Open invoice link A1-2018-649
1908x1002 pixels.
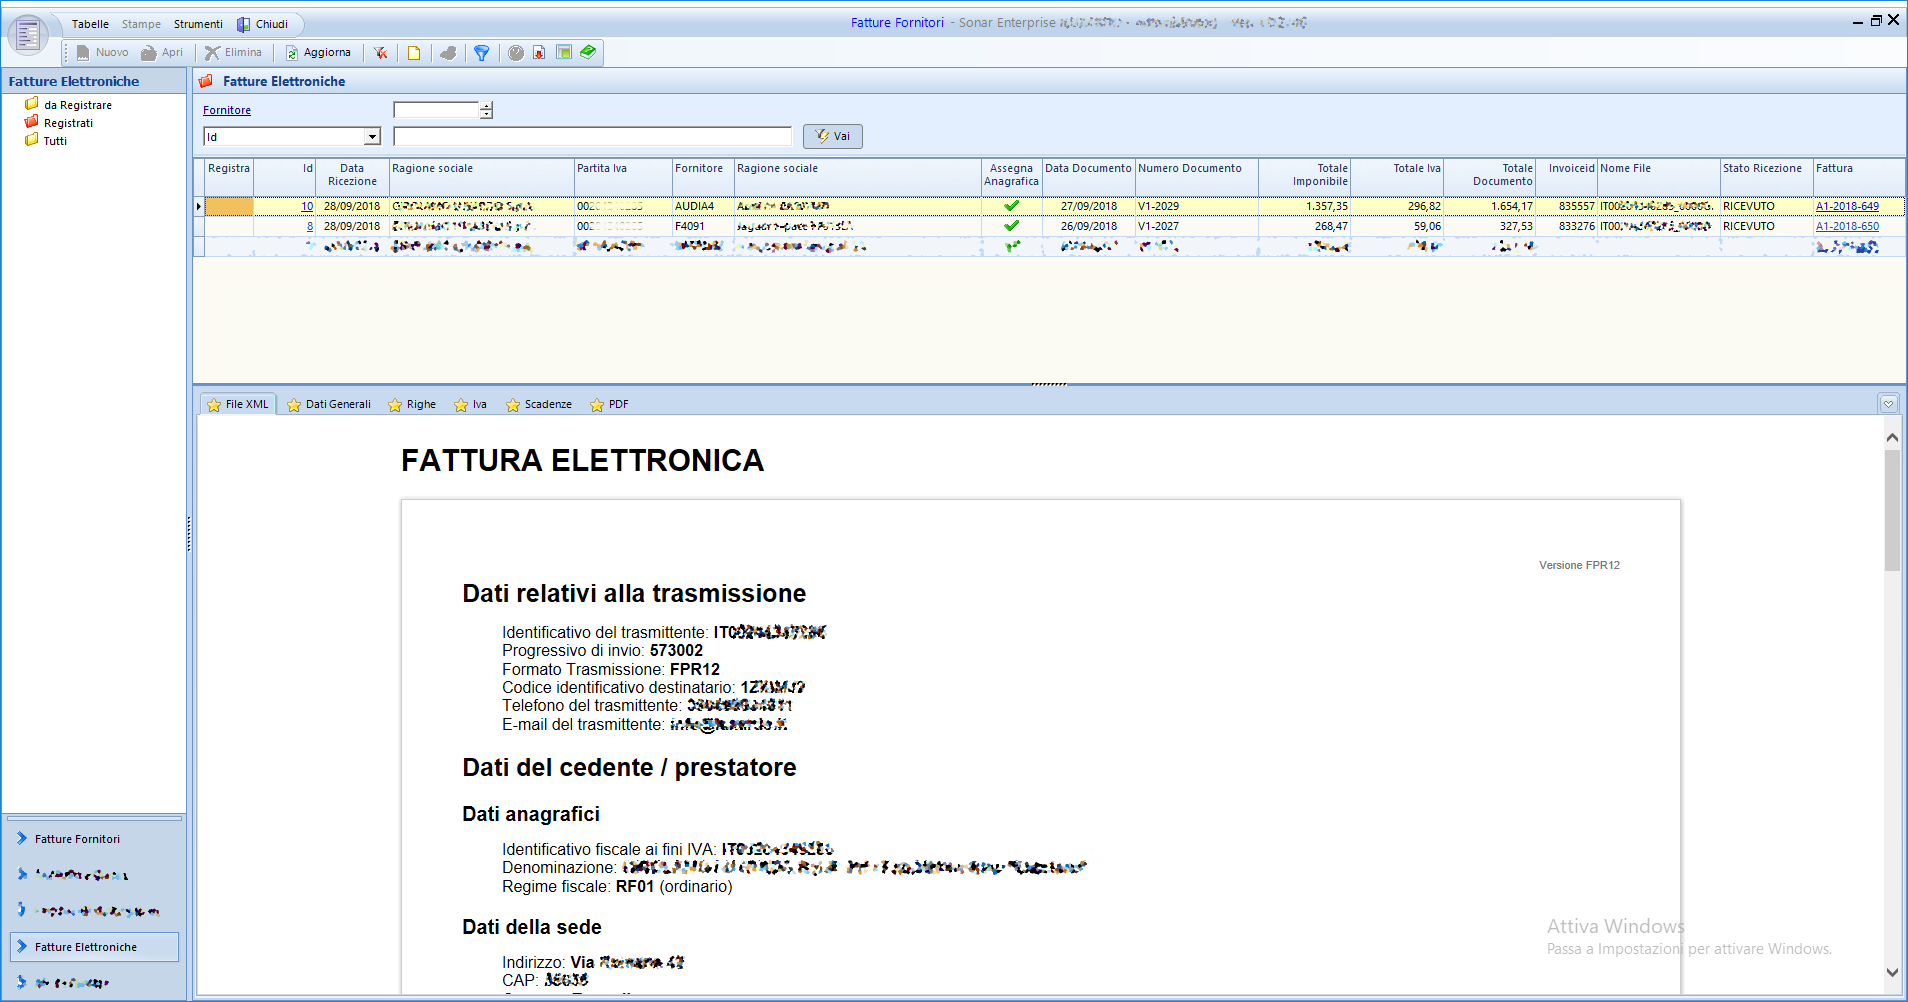(x=1846, y=207)
